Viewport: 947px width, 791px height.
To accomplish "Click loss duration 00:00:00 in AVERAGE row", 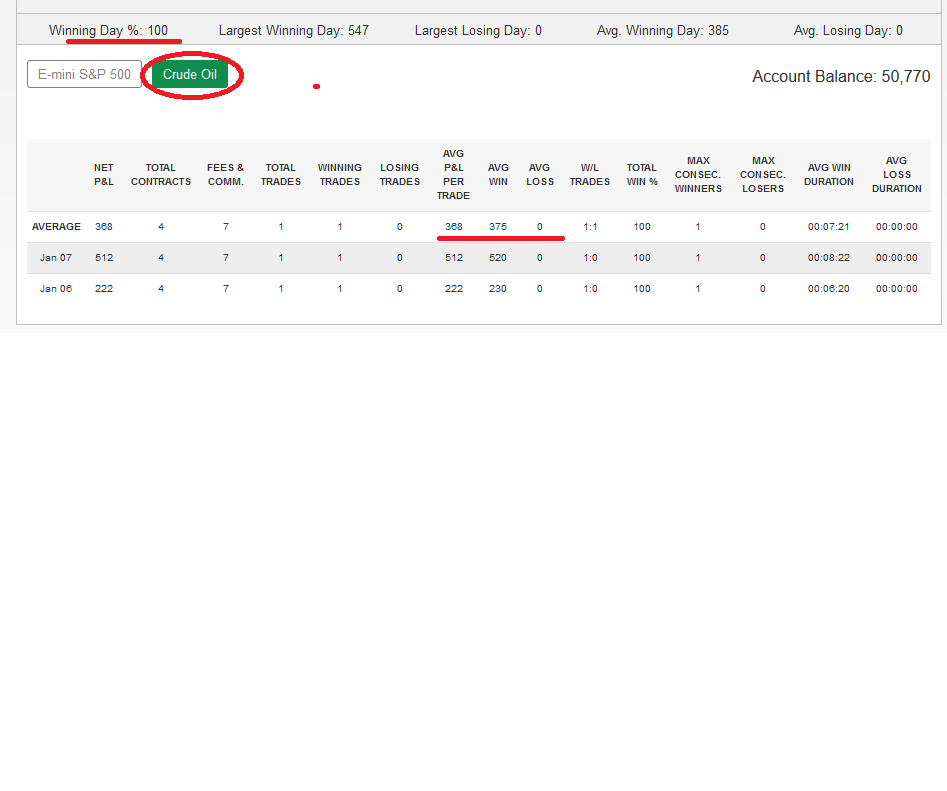I will coord(896,226).
